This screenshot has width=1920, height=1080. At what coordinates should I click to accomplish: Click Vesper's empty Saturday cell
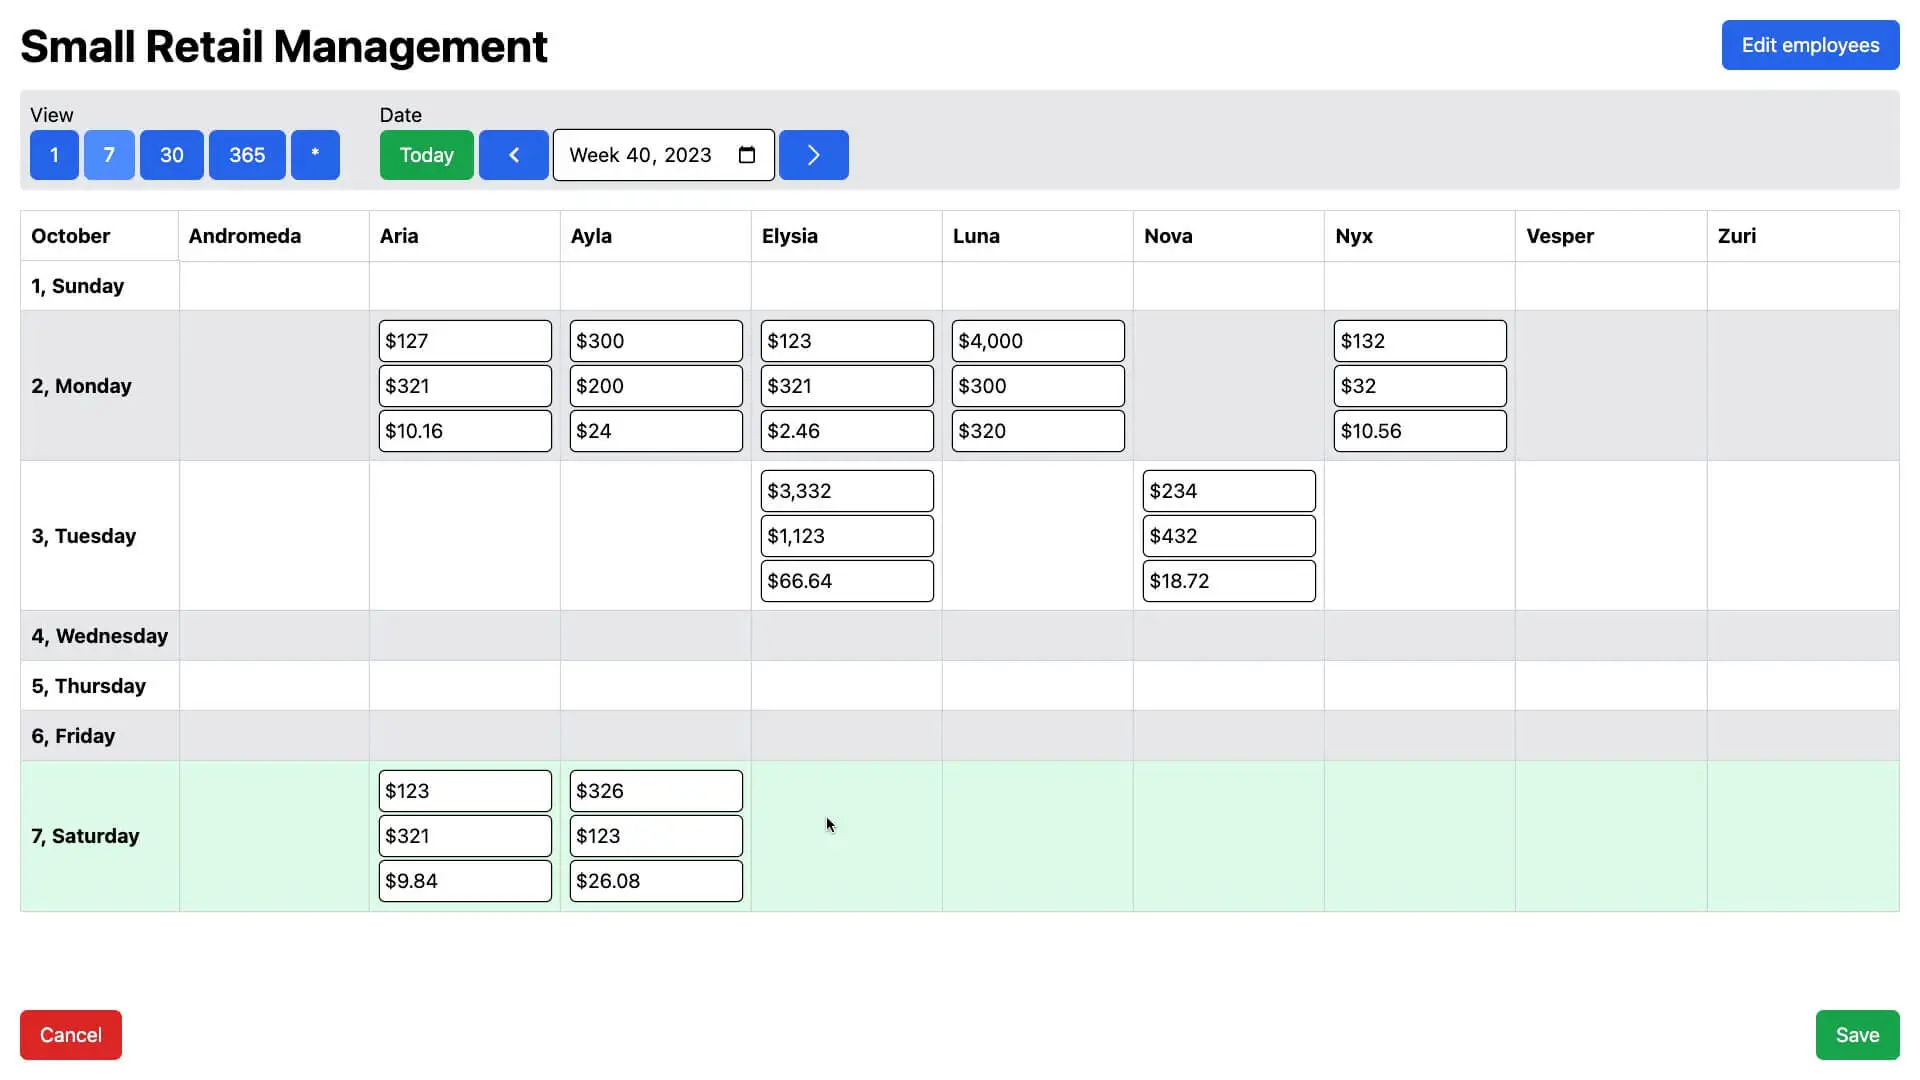pyautogui.click(x=1610, y=836)
